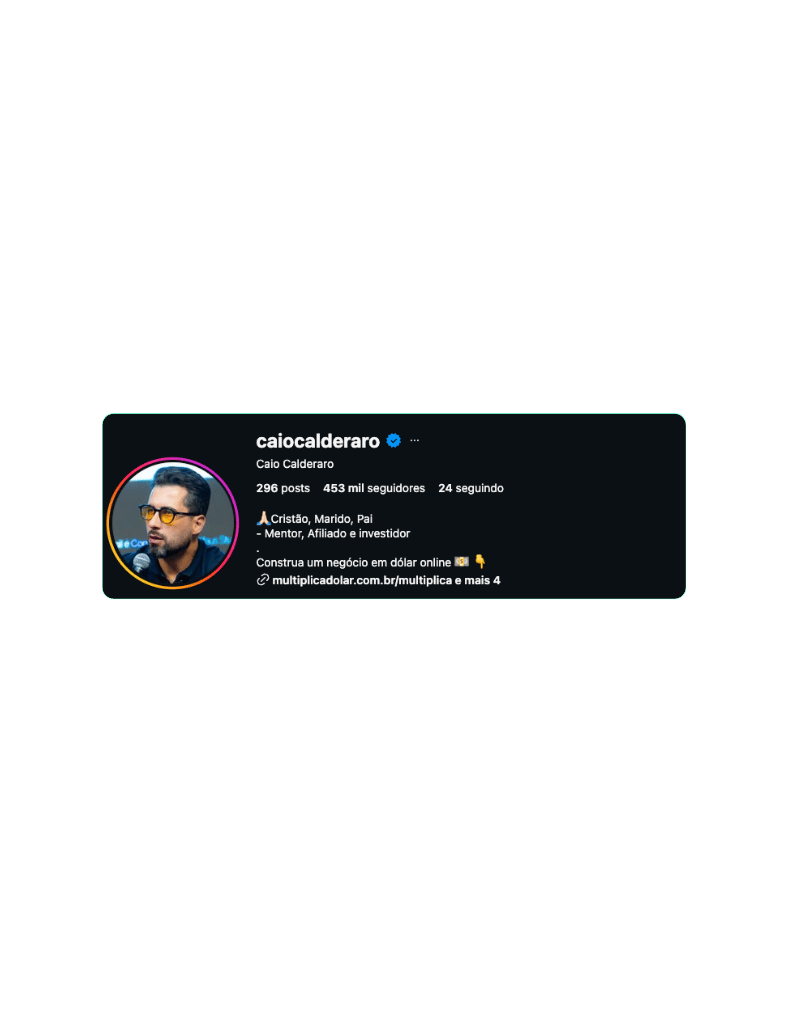This screenshot has width=810, height=1013.
Task: Click the "Cristão, Marido, Pai" bio line
Action: point(321,519)
